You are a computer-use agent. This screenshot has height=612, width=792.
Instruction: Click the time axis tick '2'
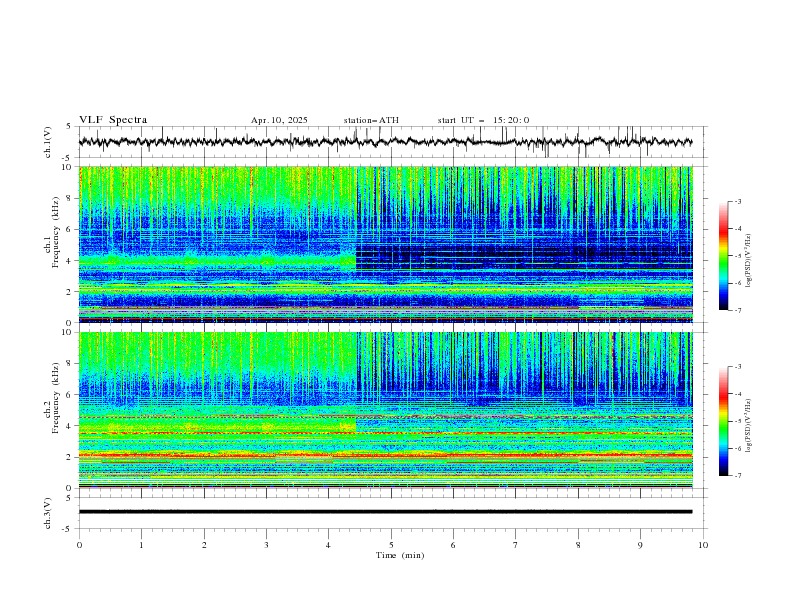tap(204, 545)
